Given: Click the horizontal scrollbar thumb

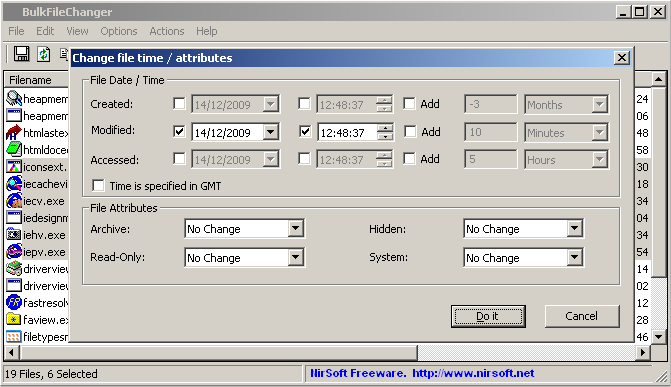Looking at the screenshot, I should 218,353.
